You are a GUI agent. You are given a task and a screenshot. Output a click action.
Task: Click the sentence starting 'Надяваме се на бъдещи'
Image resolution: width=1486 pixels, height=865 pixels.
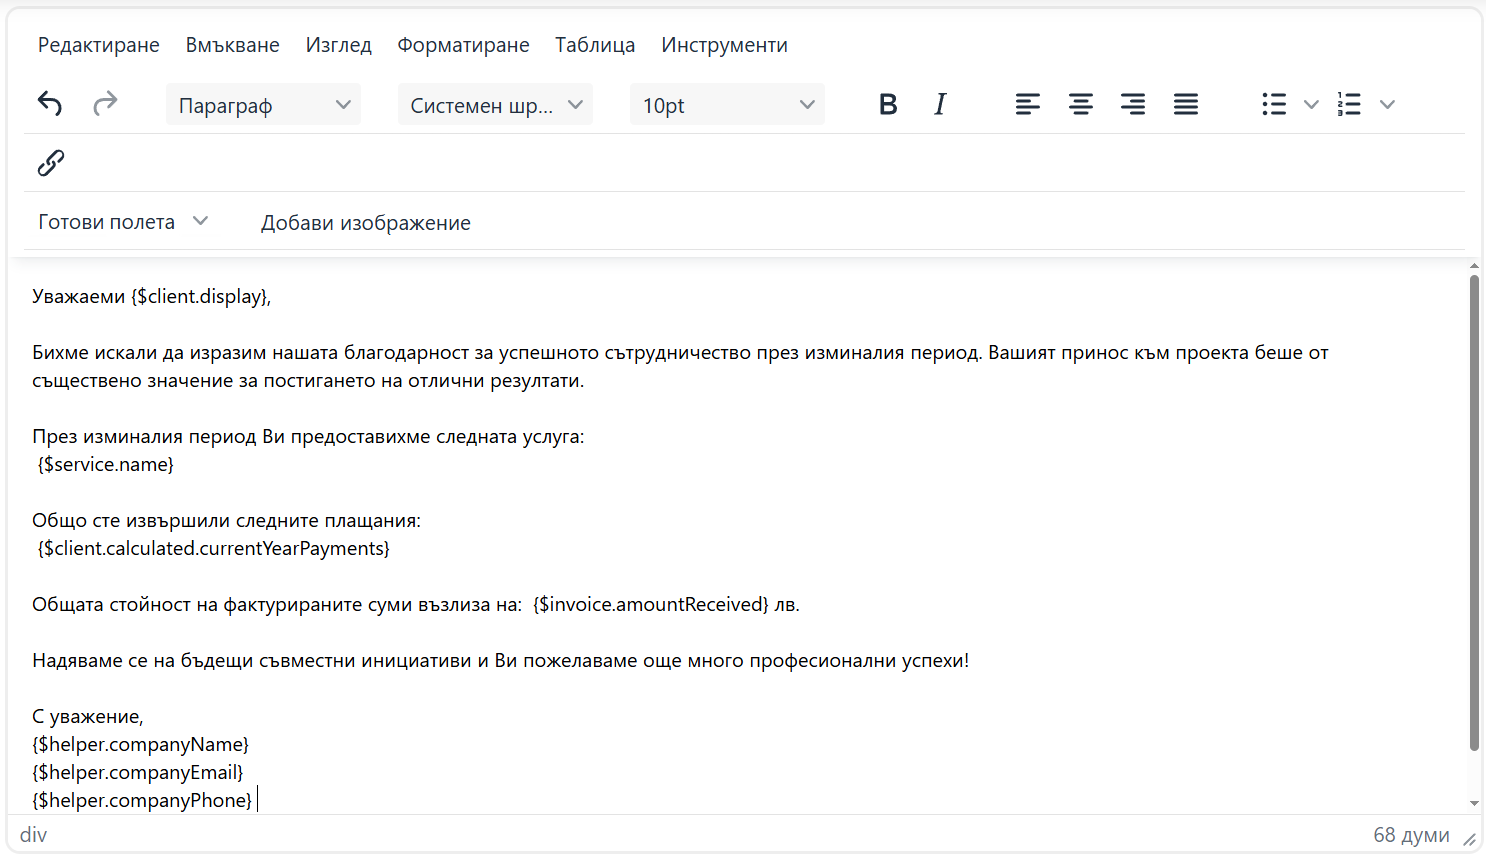[x=501, y=660]
